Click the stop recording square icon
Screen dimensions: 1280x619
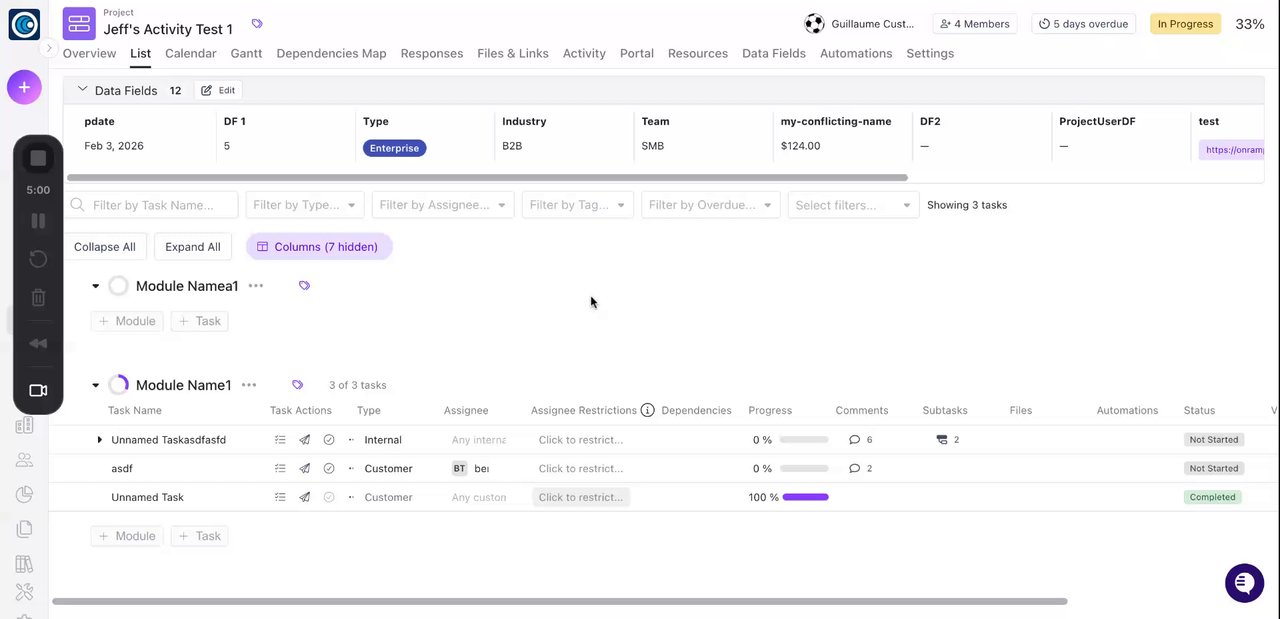38,158
